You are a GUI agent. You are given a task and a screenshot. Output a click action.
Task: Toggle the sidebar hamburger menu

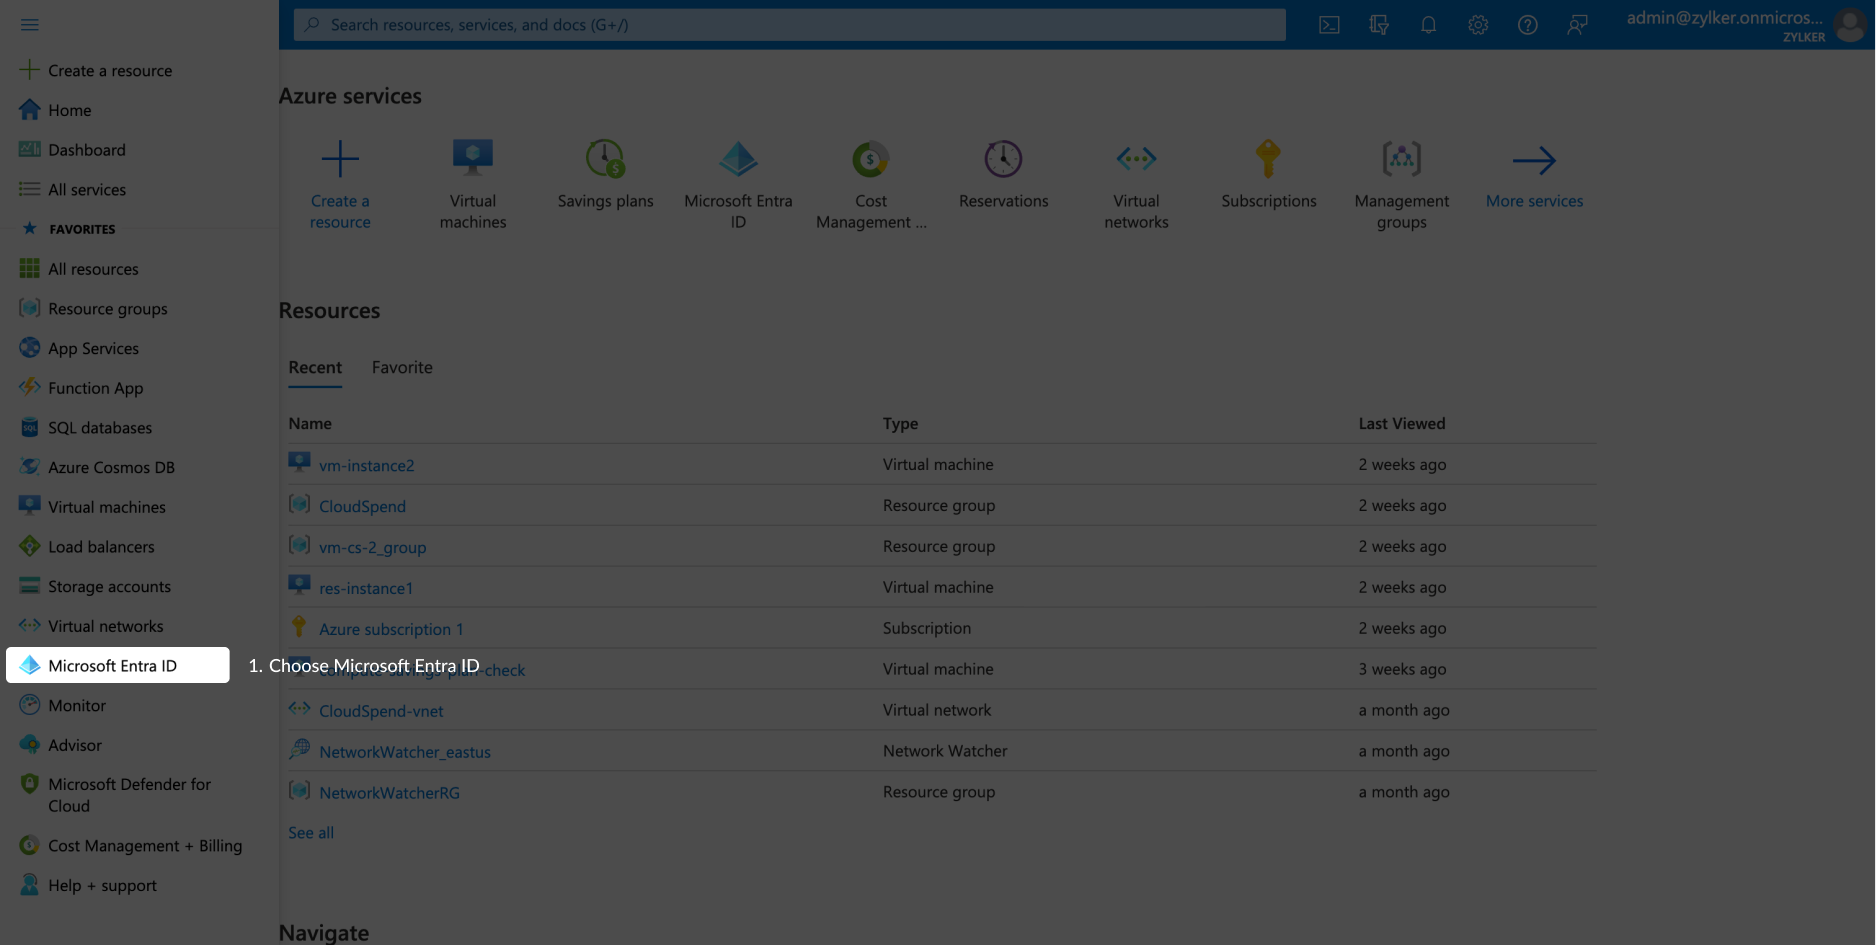point(29,24)
